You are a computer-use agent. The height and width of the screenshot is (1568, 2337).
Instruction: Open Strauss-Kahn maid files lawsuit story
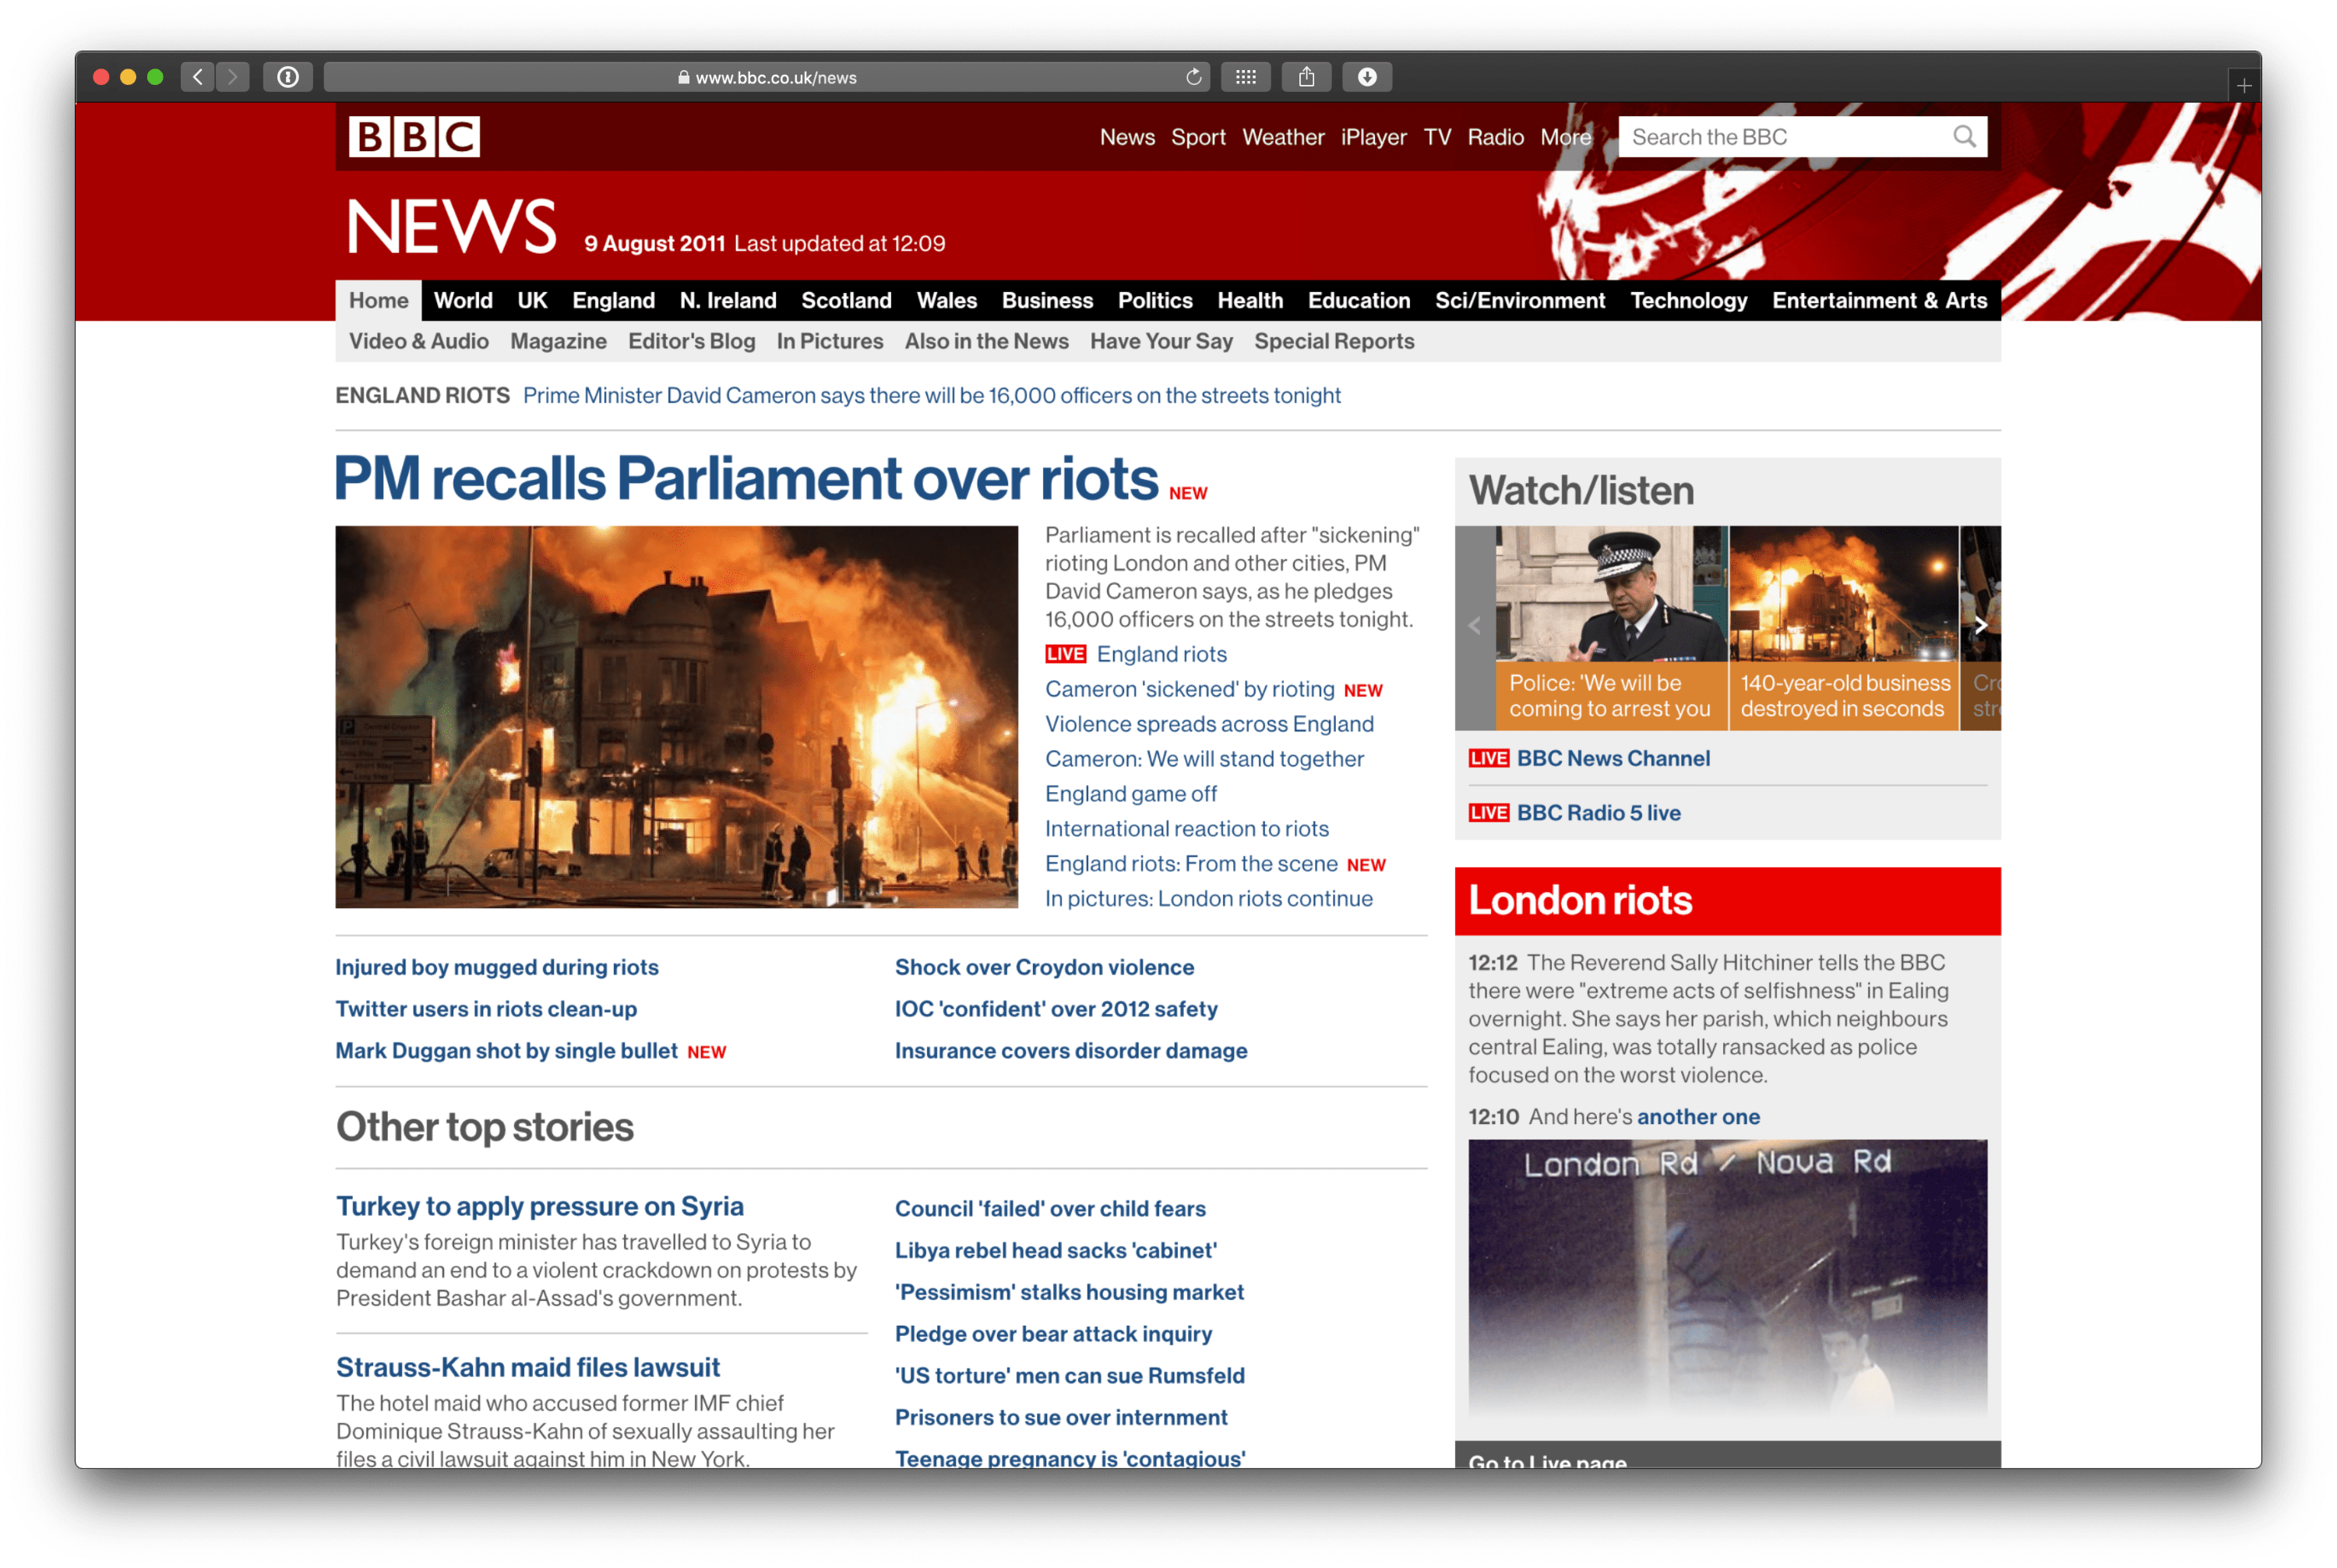(x=528, y=1367)
